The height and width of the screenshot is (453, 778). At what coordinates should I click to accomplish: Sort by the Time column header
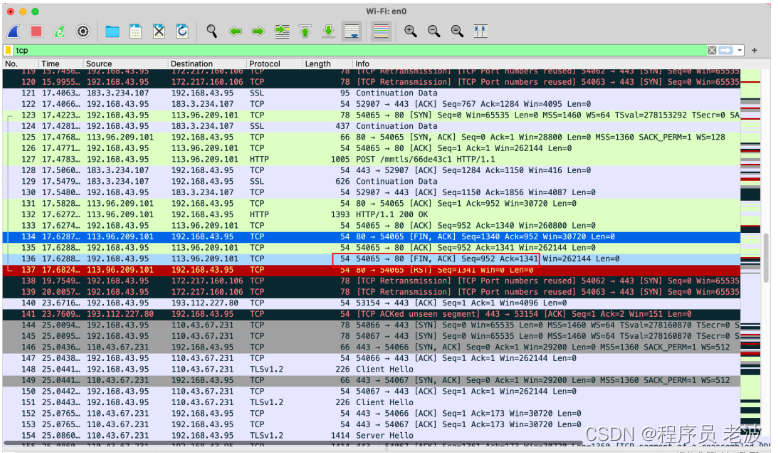point(61,64)
